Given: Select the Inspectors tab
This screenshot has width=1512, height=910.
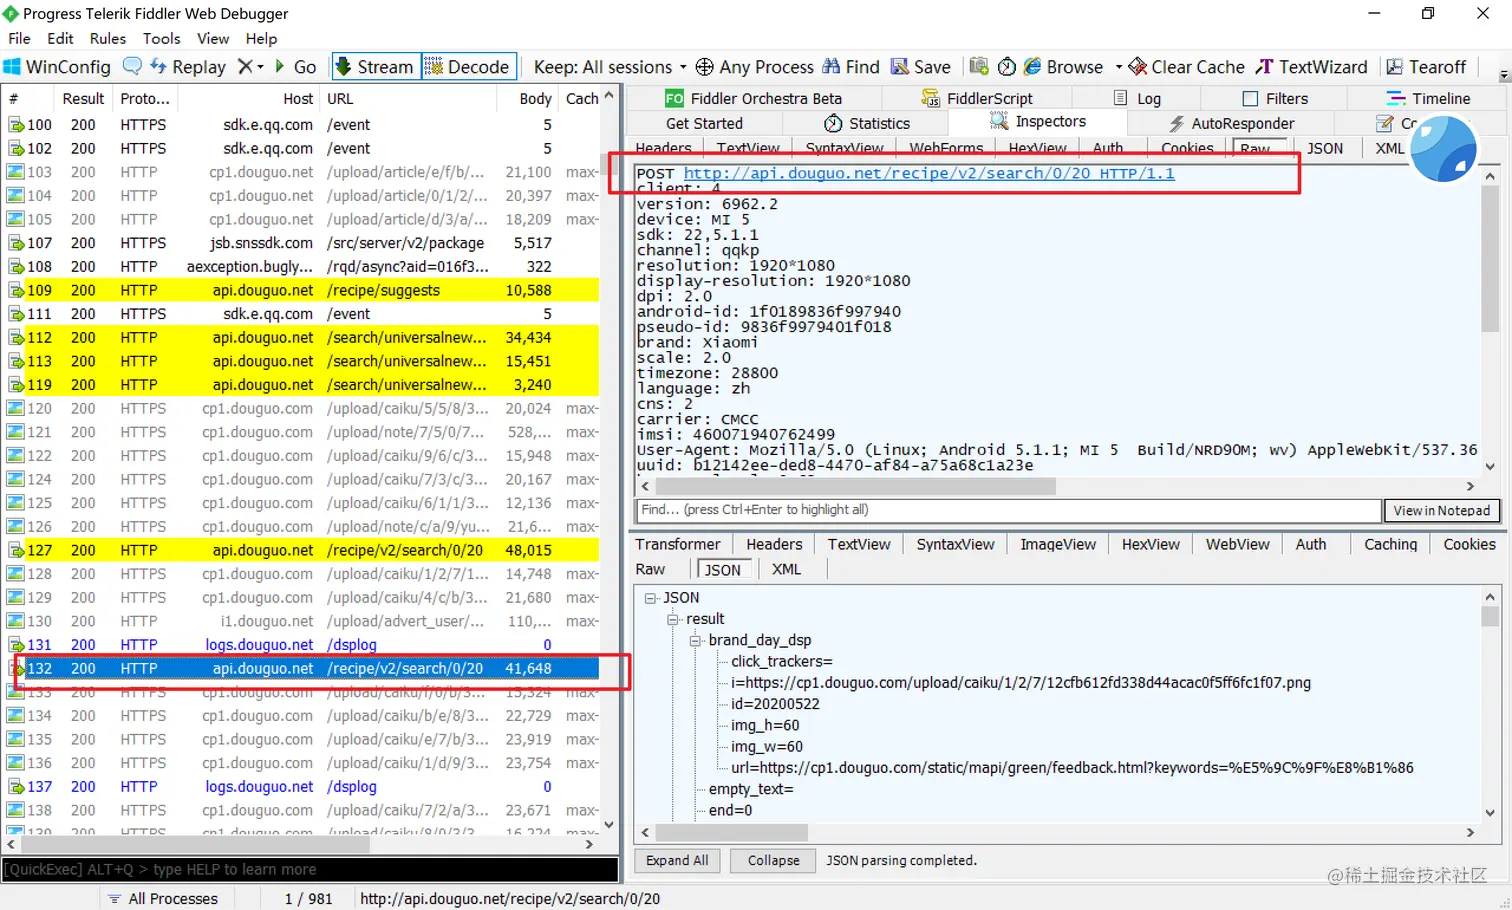Looking at the screenshot, I should click(1038, 121).
